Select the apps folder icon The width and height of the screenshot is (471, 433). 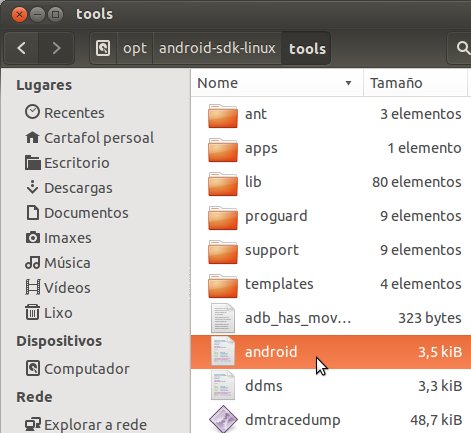coord(223,150)
